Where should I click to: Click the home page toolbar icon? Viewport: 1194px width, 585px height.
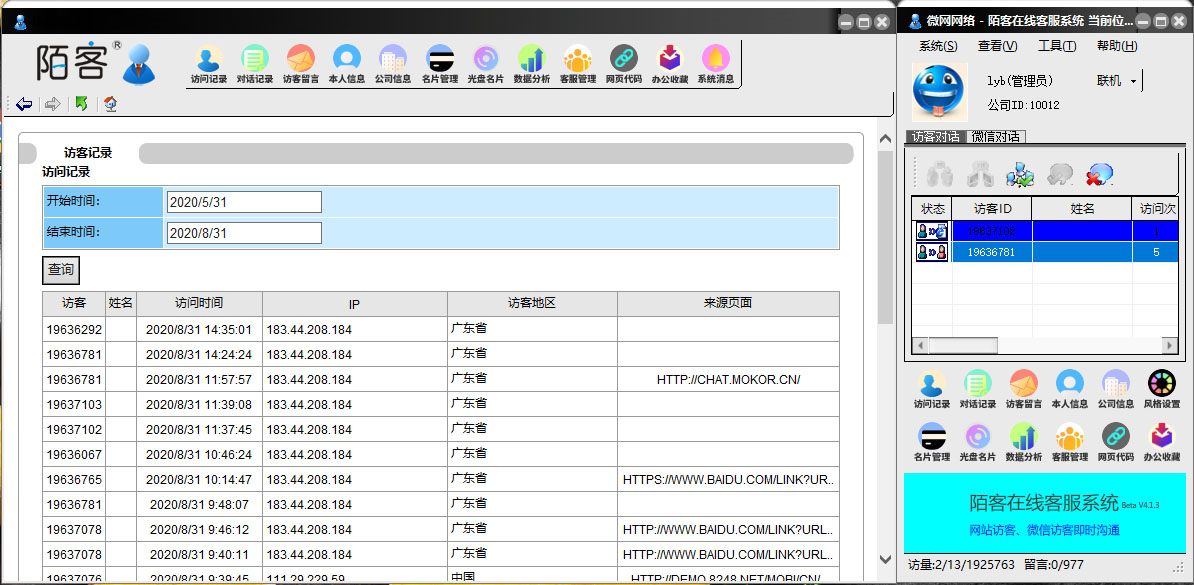coord(110,104)
